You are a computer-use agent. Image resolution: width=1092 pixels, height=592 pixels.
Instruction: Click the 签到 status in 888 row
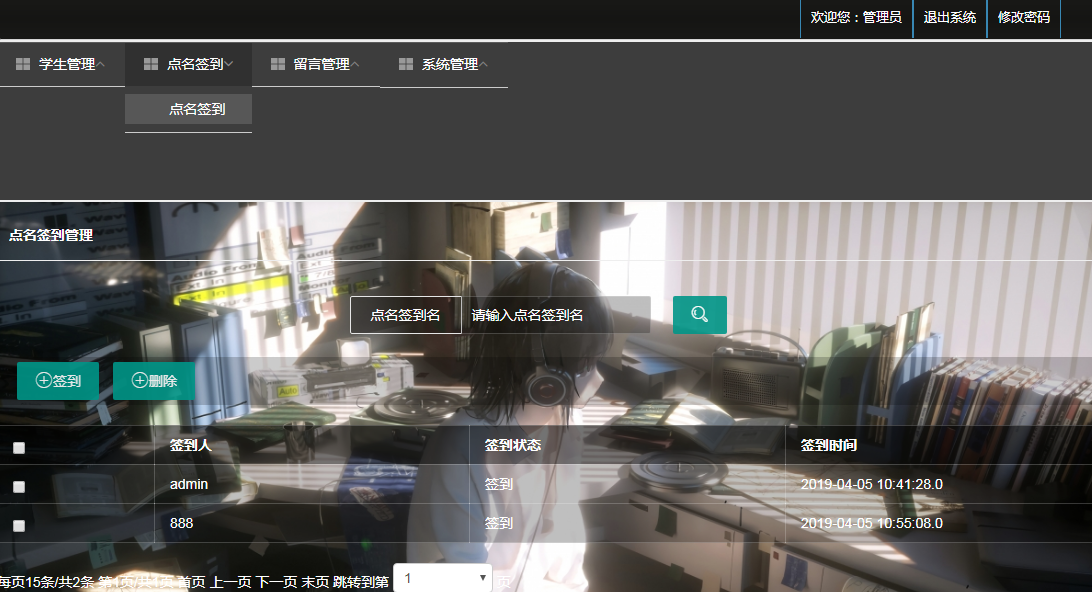pos(499,523)
